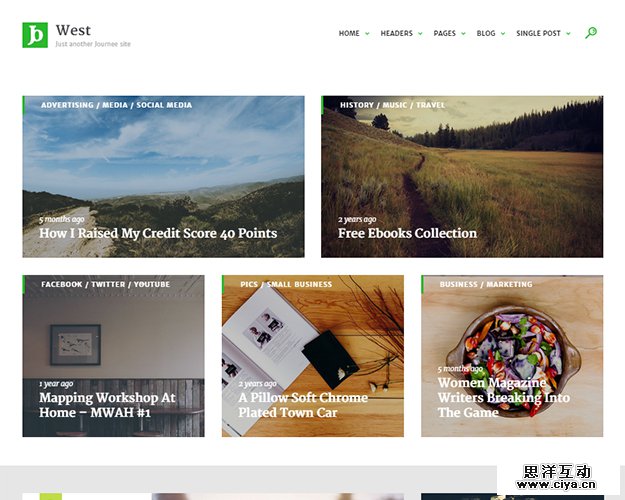Select the YOUTUBE category tag
Image resolution: width=625 pixels, height=500 pixels.
point(152,284)
